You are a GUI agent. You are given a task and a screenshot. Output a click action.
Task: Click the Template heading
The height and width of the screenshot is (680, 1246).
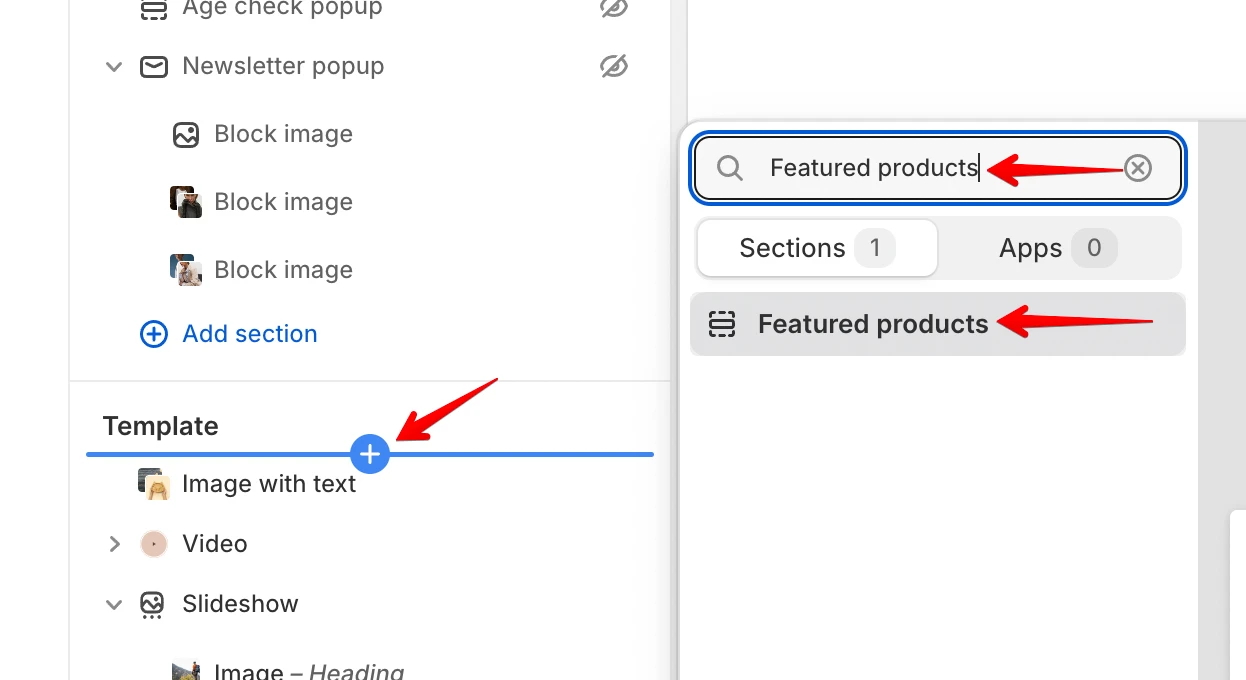(160, 426)
